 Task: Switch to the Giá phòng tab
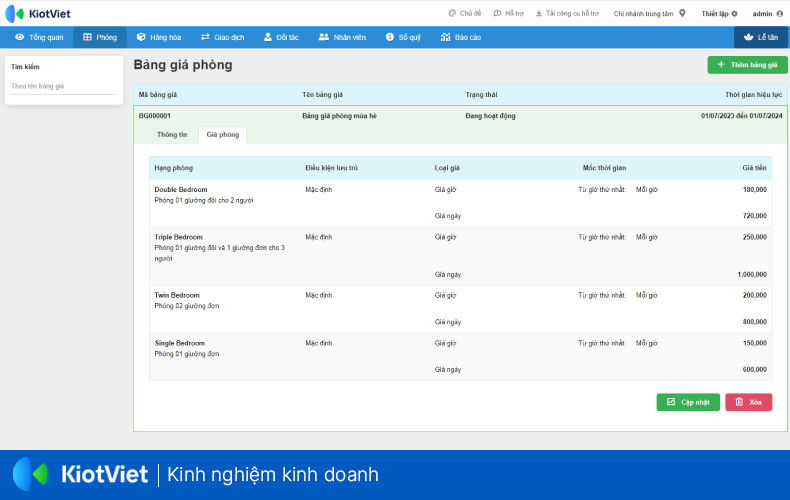(223, 135)
